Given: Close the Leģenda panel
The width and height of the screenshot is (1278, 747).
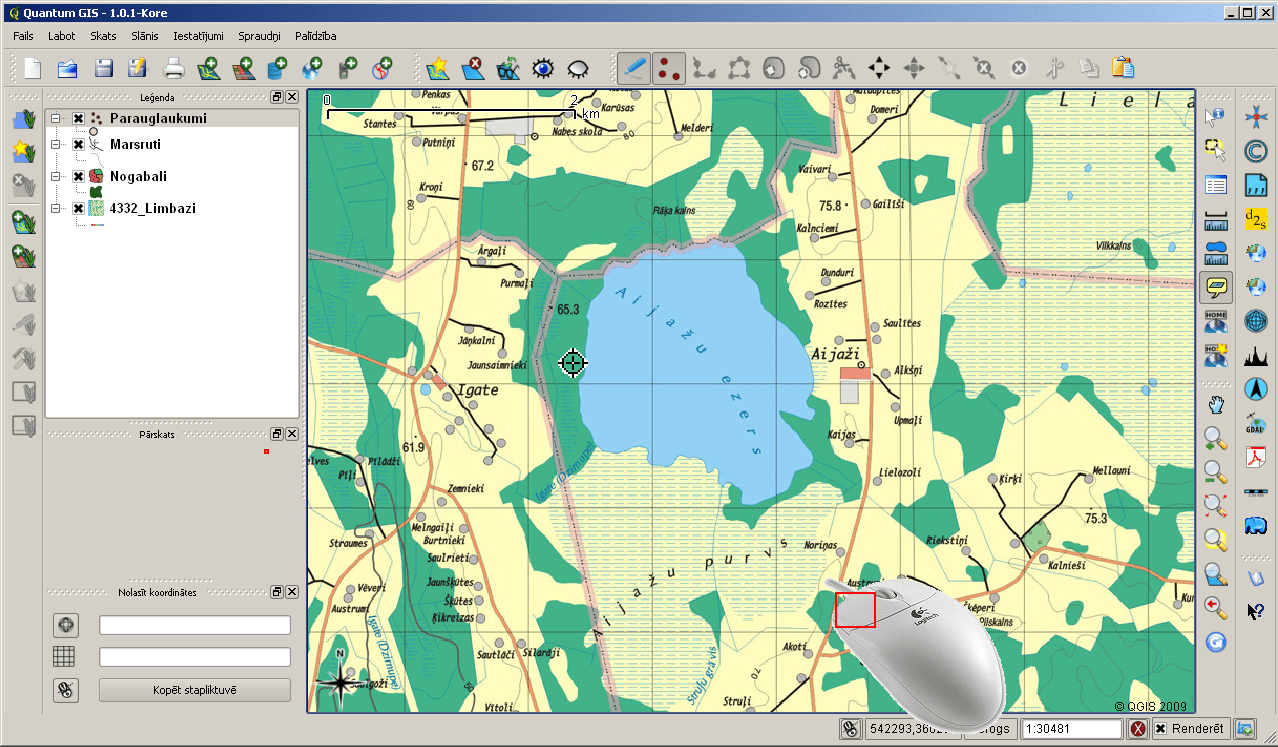Looking at the screenshot, I should [x=292, y=97].
